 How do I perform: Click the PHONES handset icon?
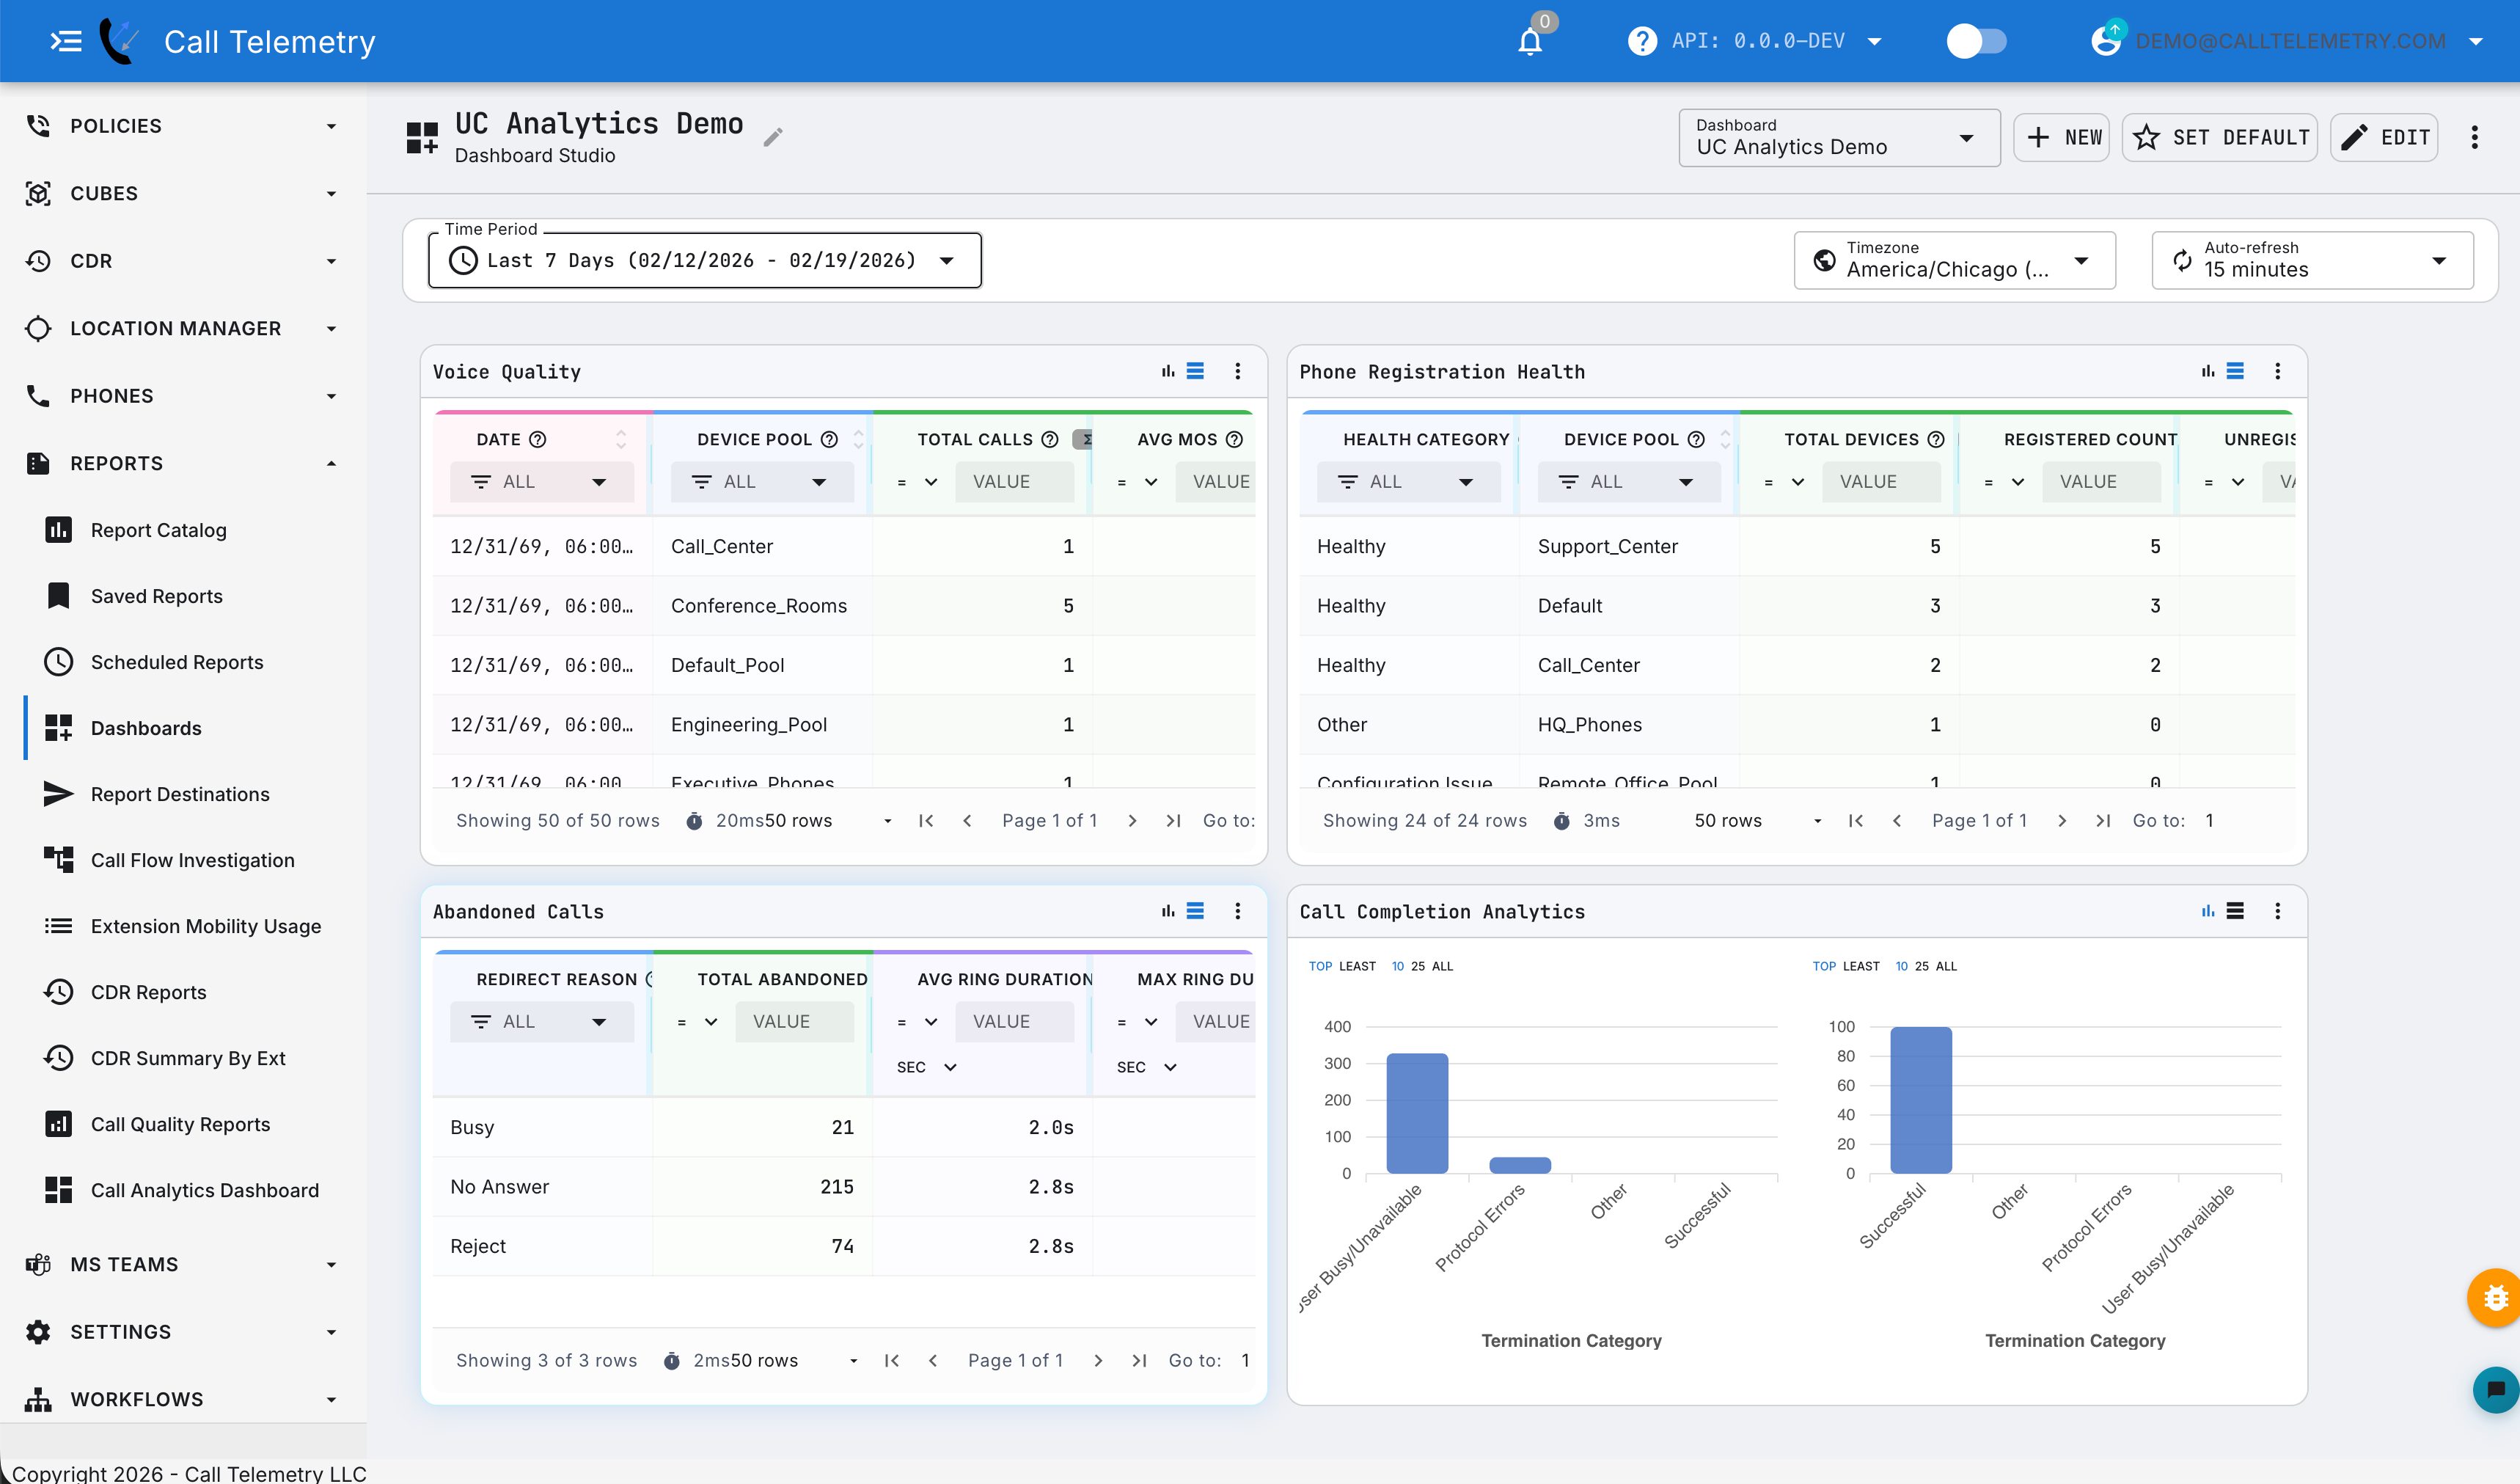(x=38, y=396)
